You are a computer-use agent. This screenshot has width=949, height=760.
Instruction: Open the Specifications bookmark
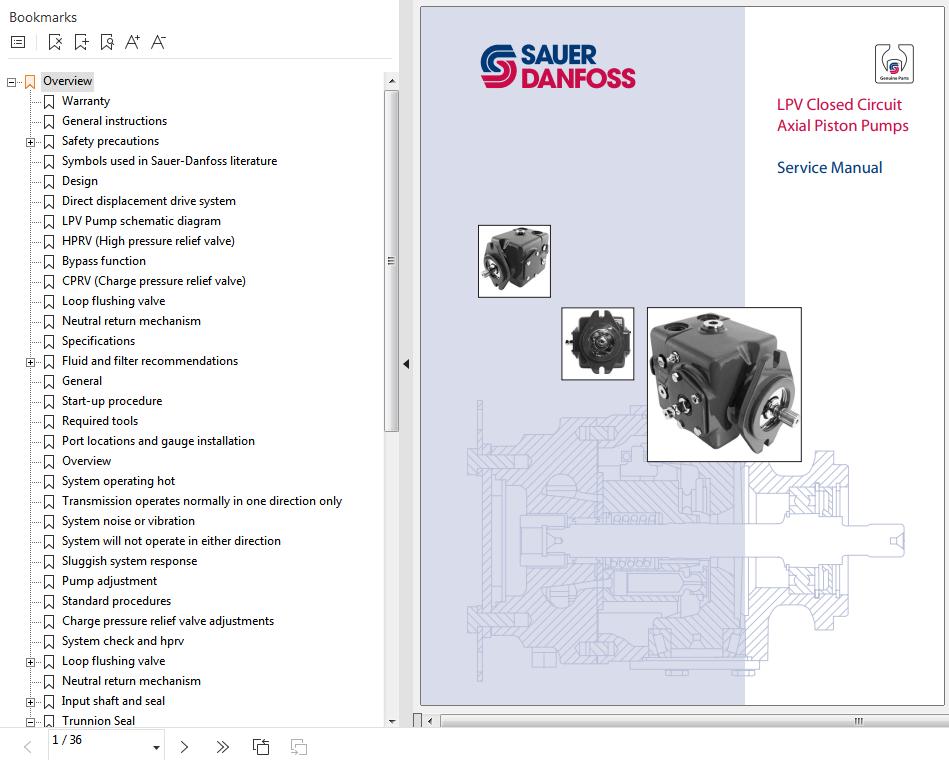click(98, 341)
